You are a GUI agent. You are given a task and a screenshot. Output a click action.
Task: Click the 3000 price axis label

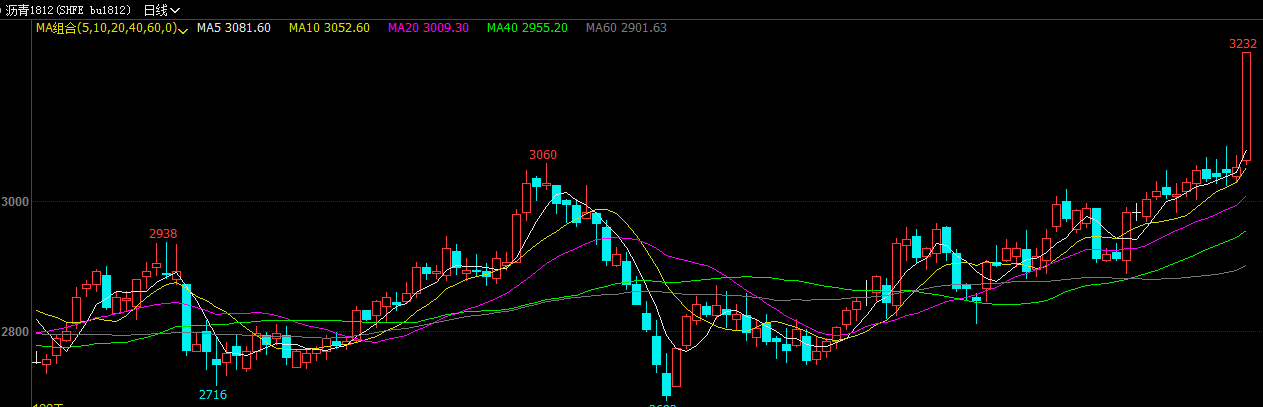[15, 202]
